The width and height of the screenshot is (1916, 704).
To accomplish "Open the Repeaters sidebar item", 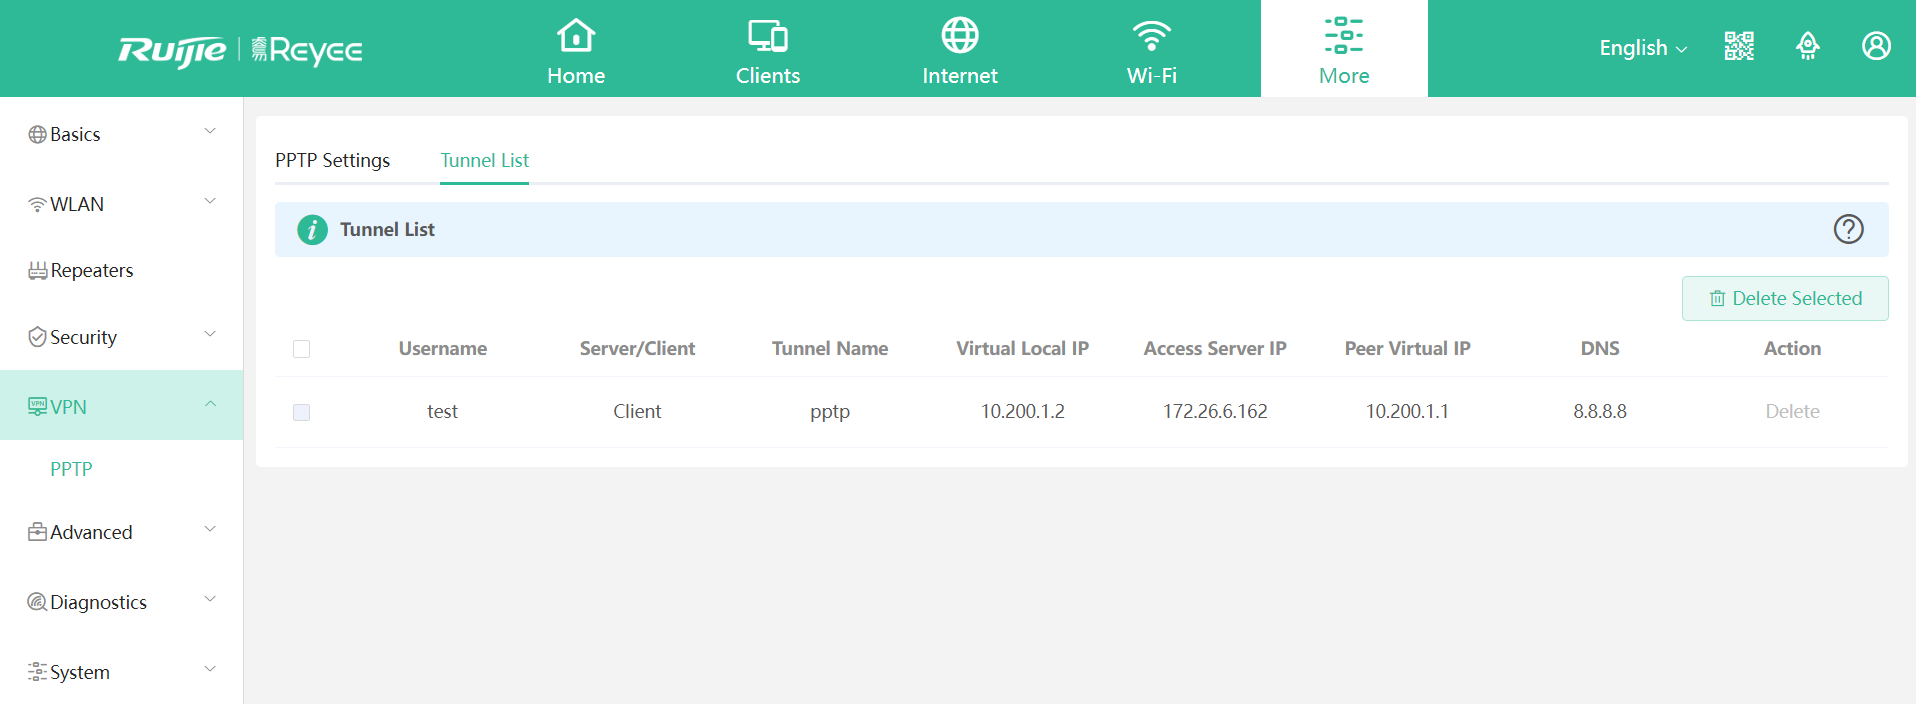I will [91, 270].
